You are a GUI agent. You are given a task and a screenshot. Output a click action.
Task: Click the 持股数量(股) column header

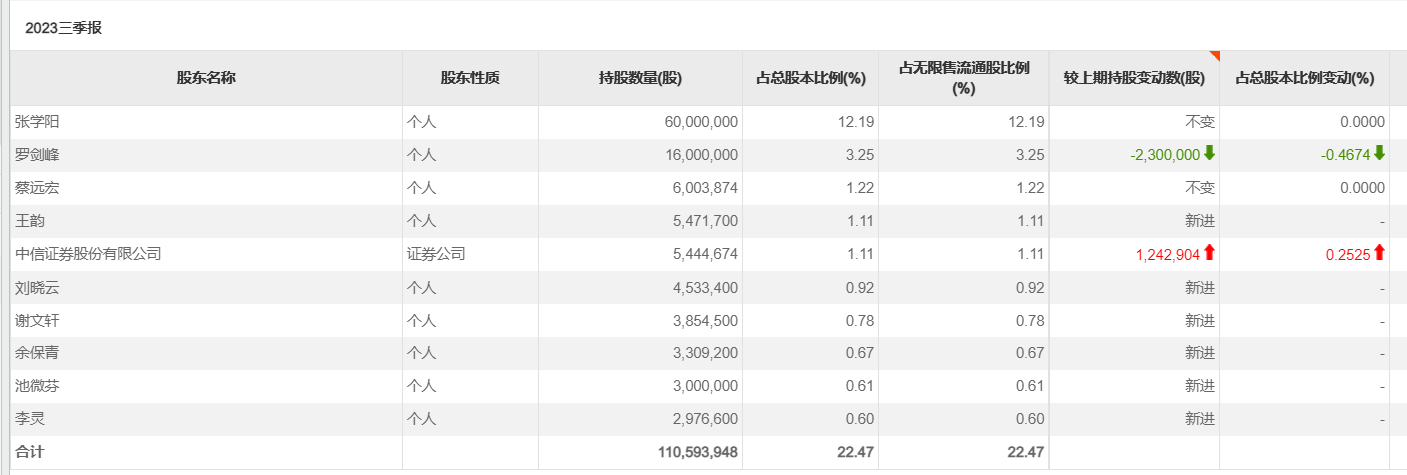coord(640,78)
